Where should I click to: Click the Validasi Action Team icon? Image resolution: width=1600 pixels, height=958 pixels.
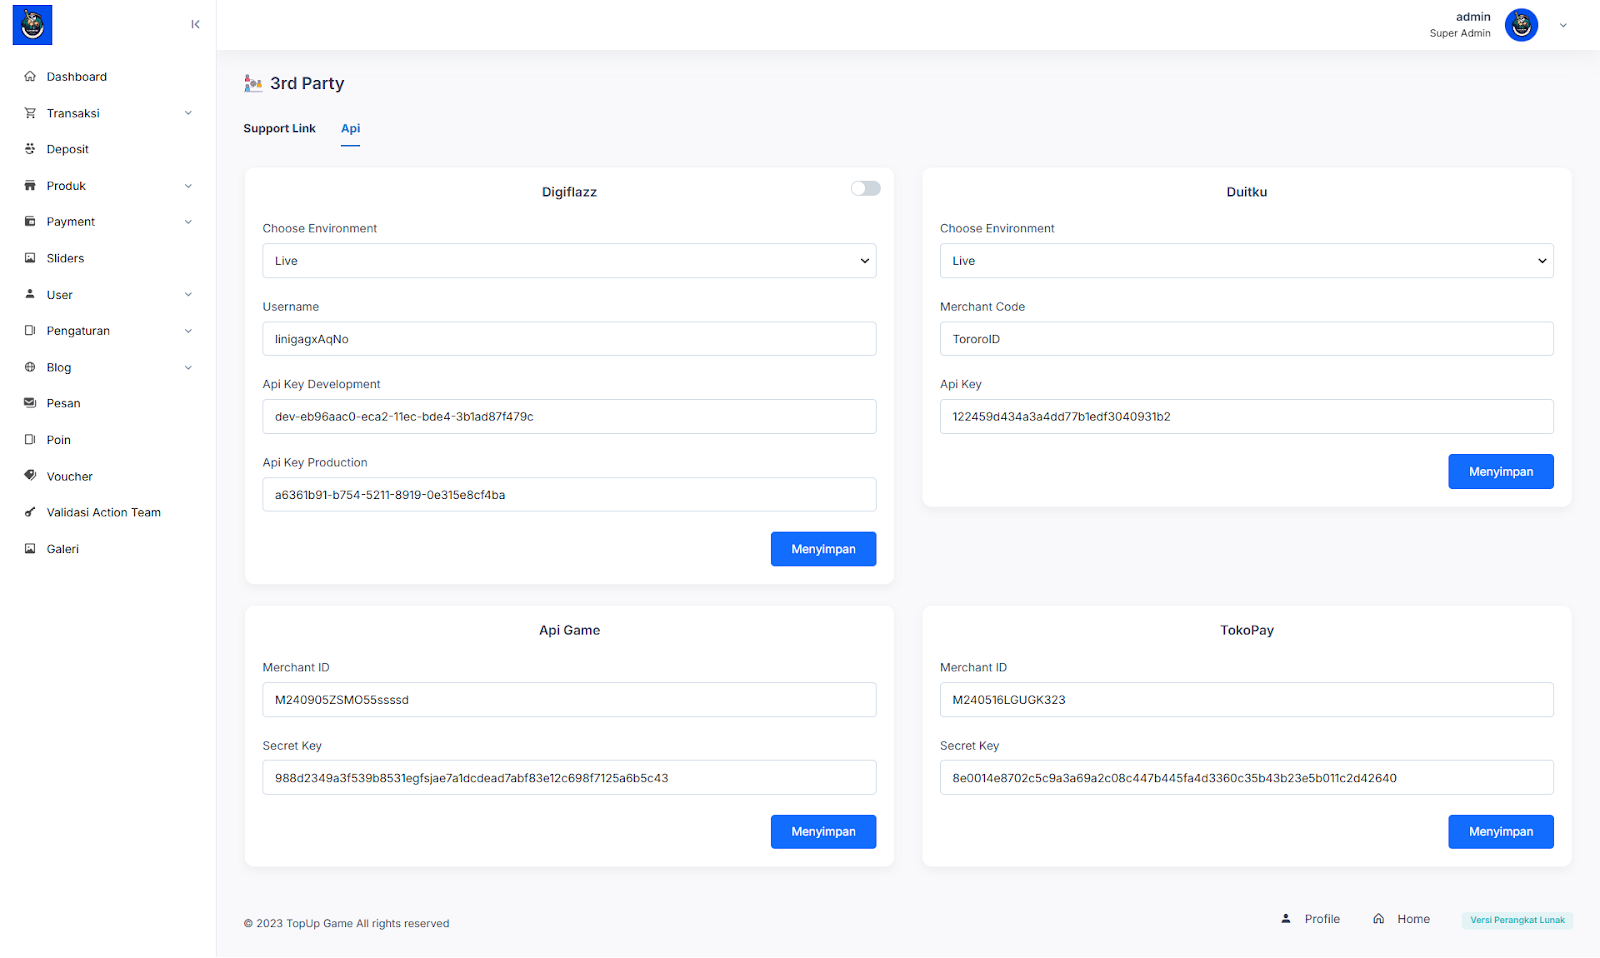coord(30,512)
